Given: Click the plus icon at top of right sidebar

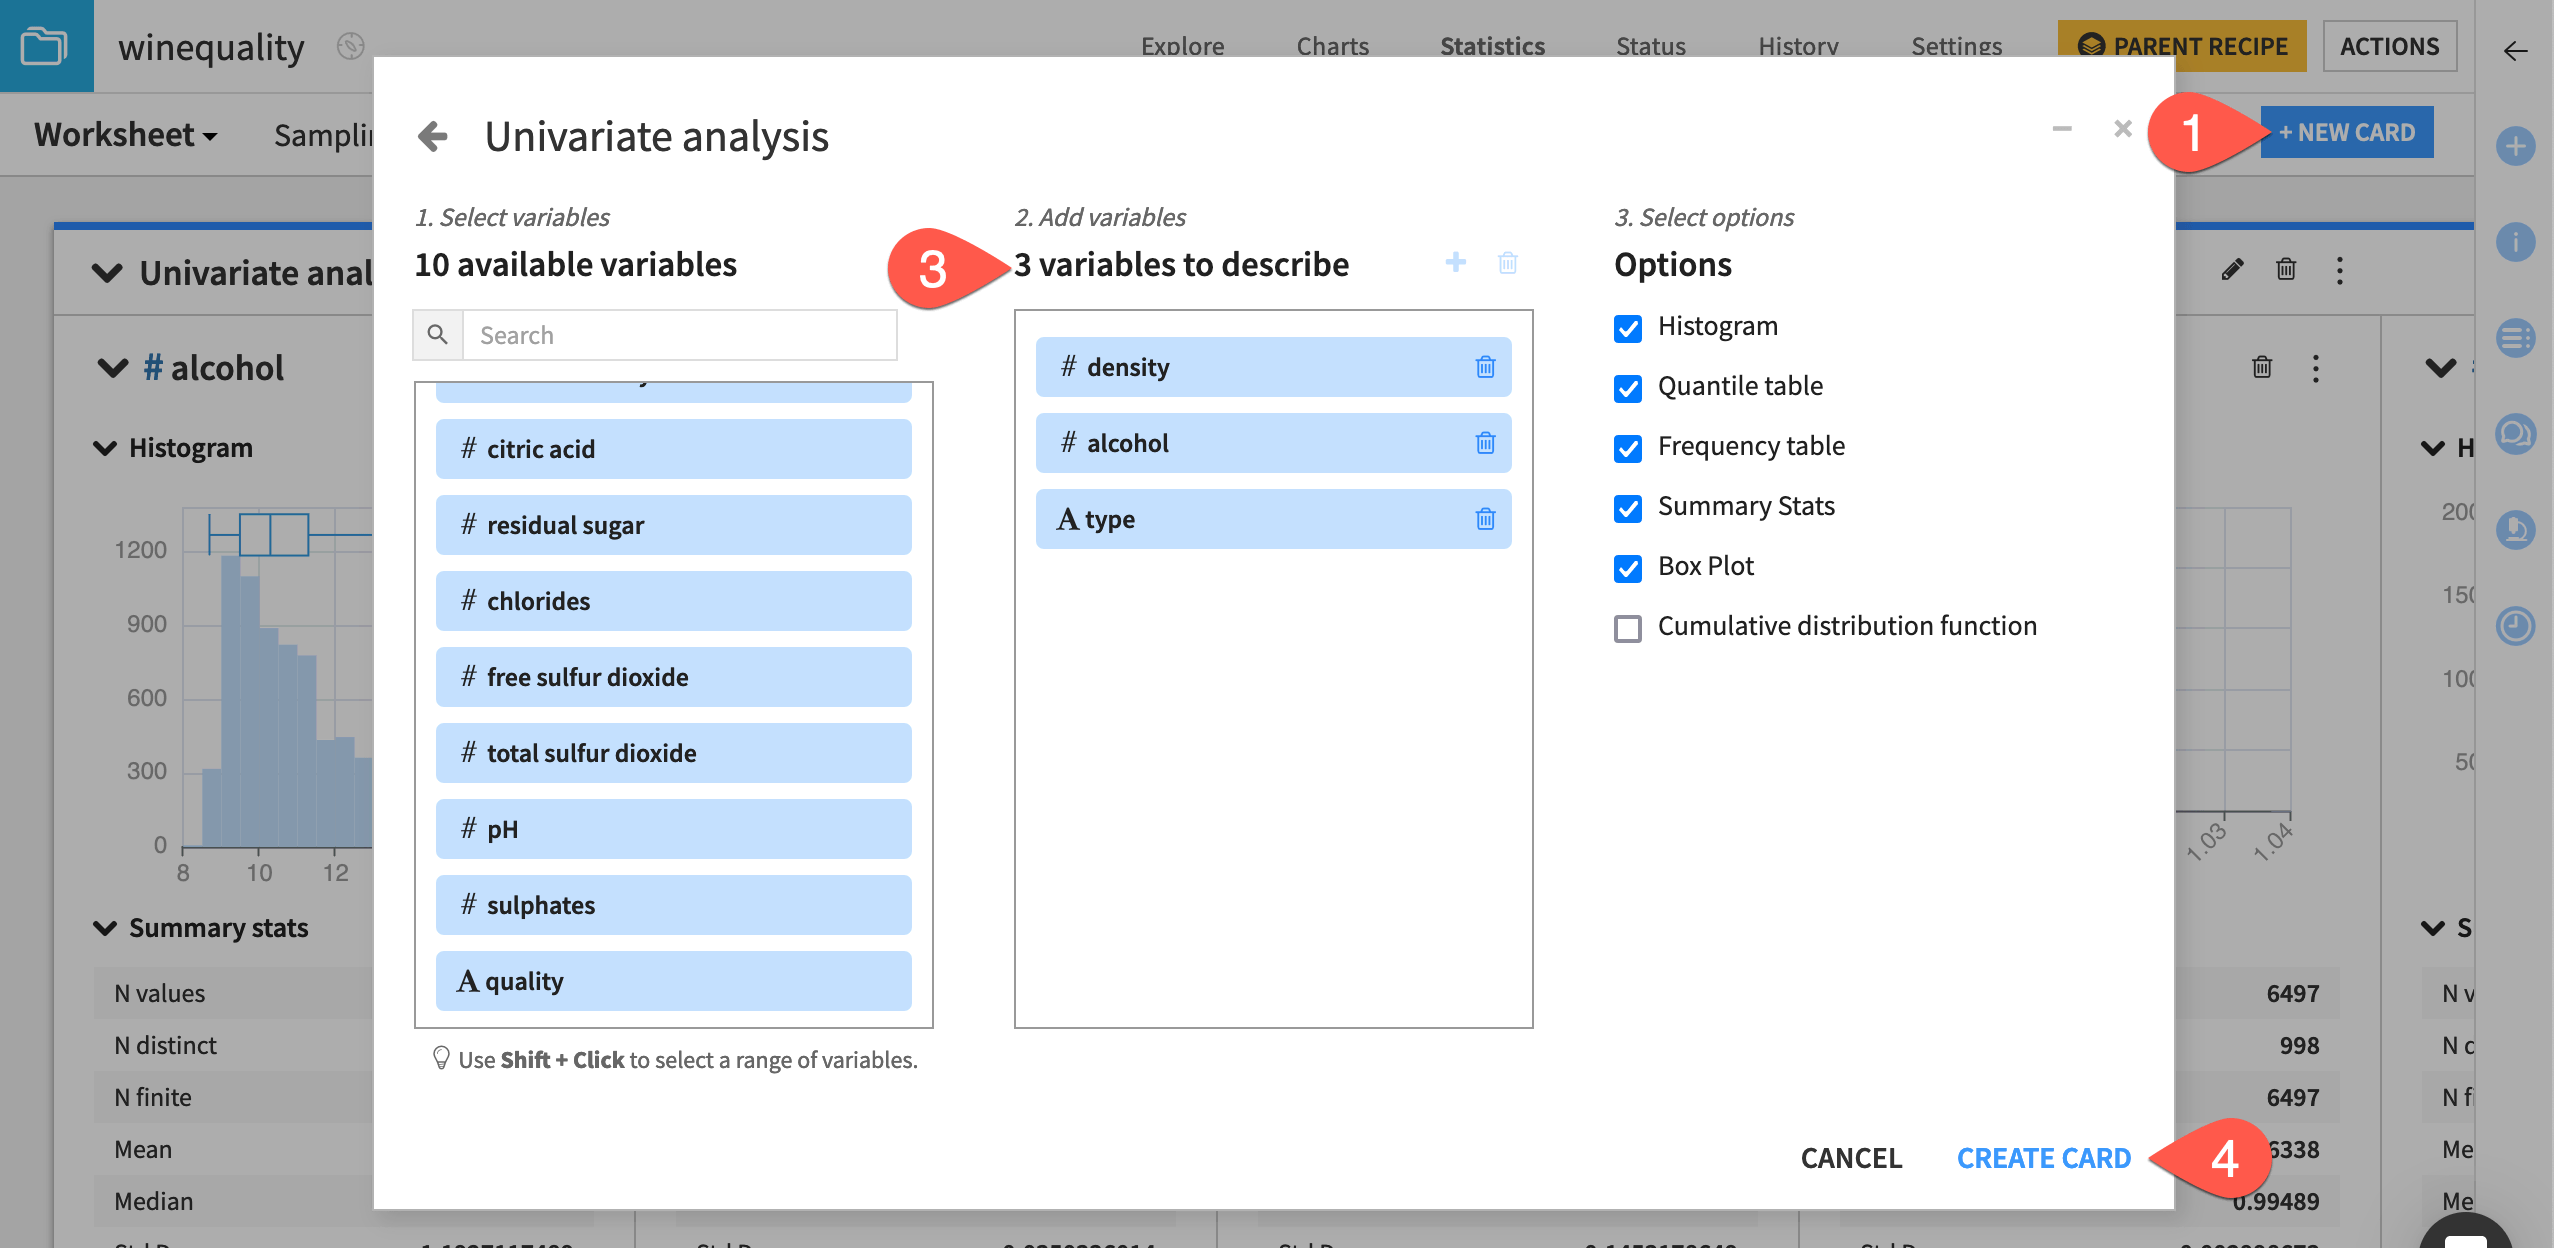Looking at the screenshot, I should (2516, 147).
